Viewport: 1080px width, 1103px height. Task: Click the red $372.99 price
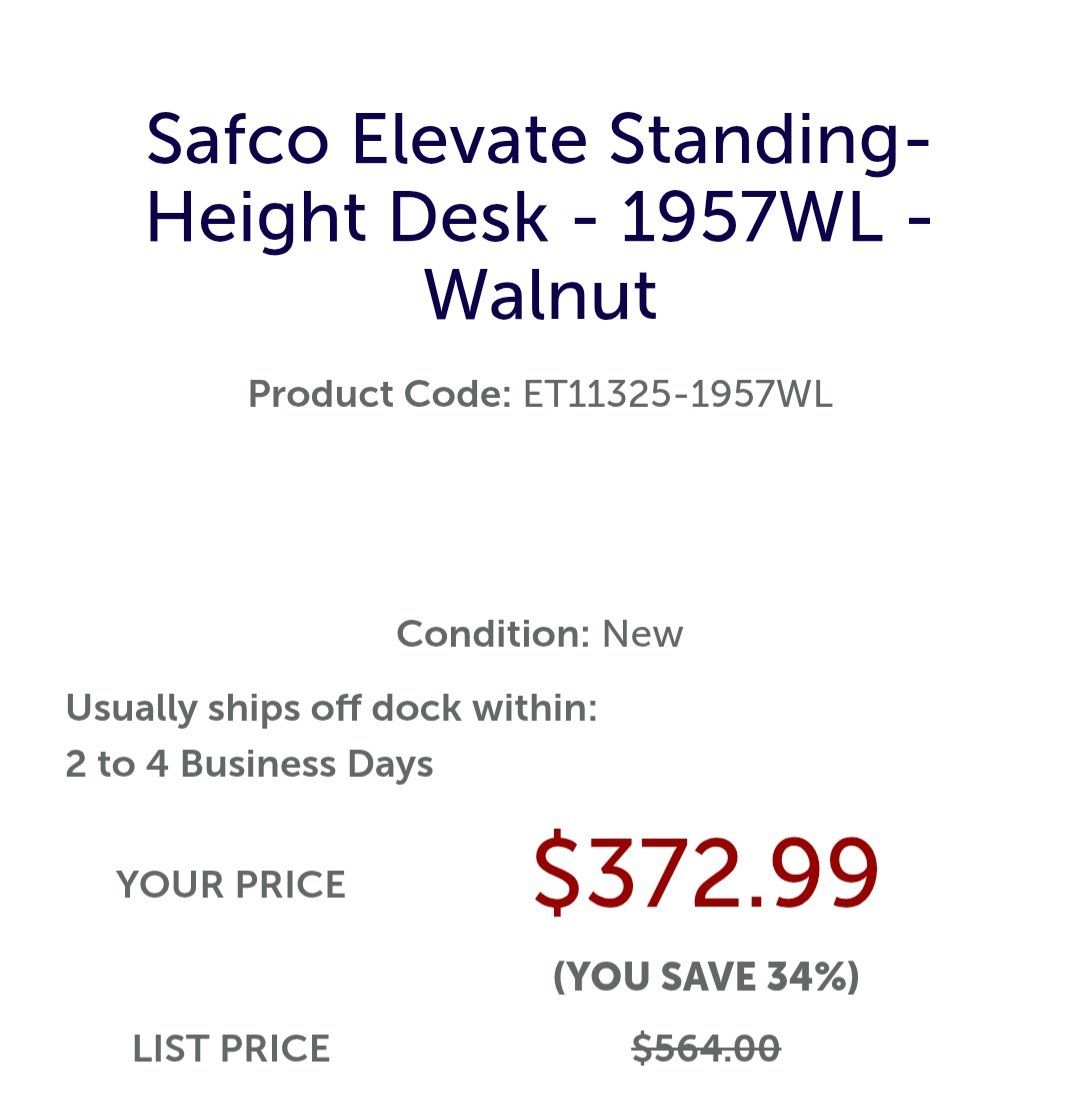tap(706, 872)
